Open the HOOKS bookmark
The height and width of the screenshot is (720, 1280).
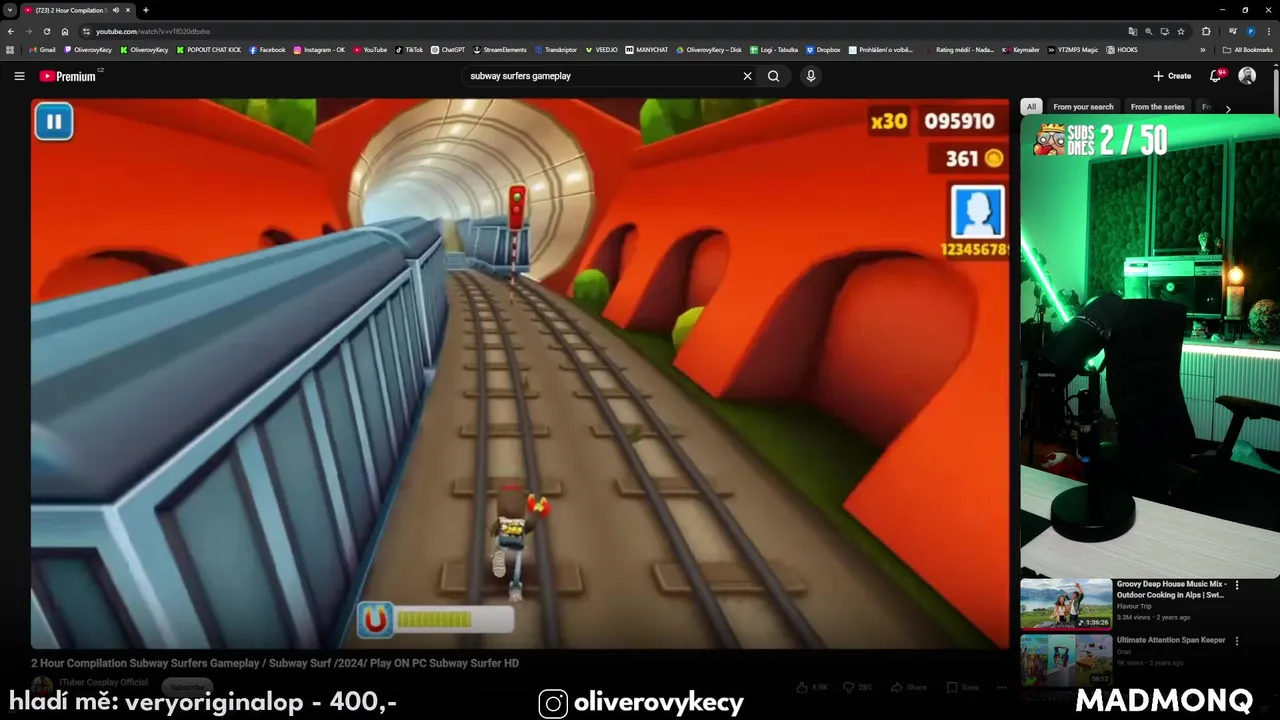tap(1122, 50)
